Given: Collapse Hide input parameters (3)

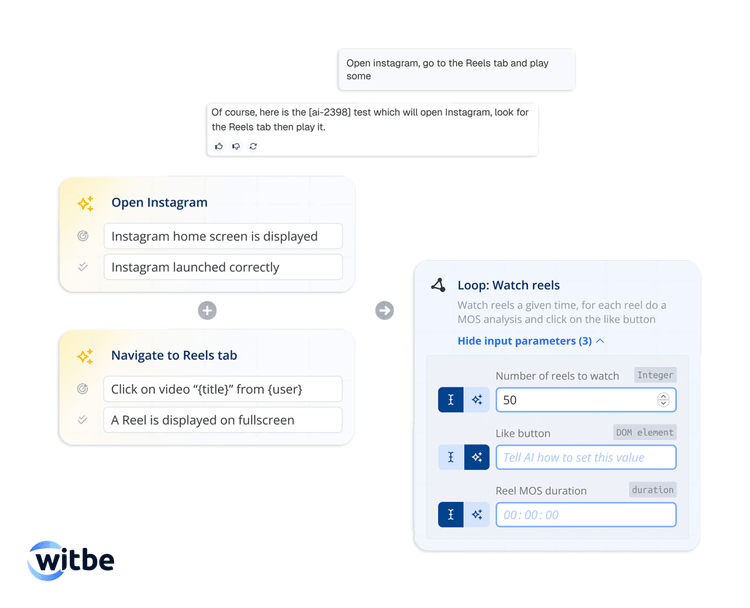Looking at the screenshot, I should click(524, 341).
